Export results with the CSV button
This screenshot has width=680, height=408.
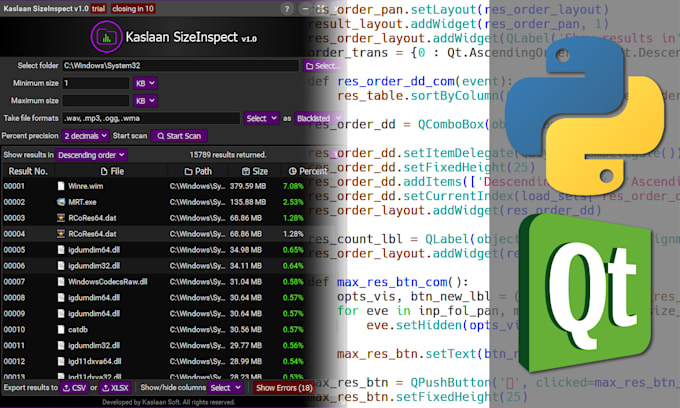[74, 388]
